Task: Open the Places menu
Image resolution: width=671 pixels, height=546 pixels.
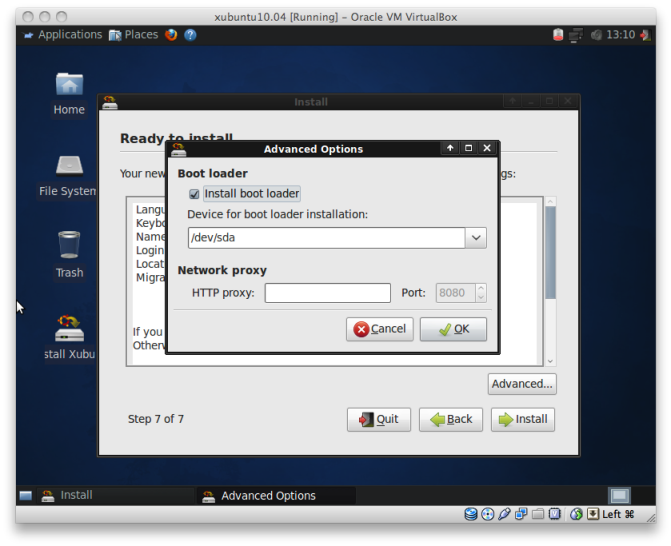Action: point(134,35)
